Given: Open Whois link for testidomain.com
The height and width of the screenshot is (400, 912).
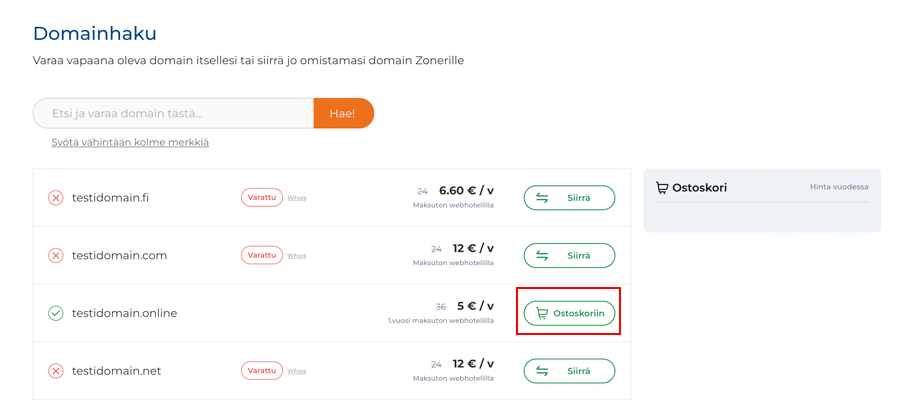Looking at the screenshot, I should point(297,256).
